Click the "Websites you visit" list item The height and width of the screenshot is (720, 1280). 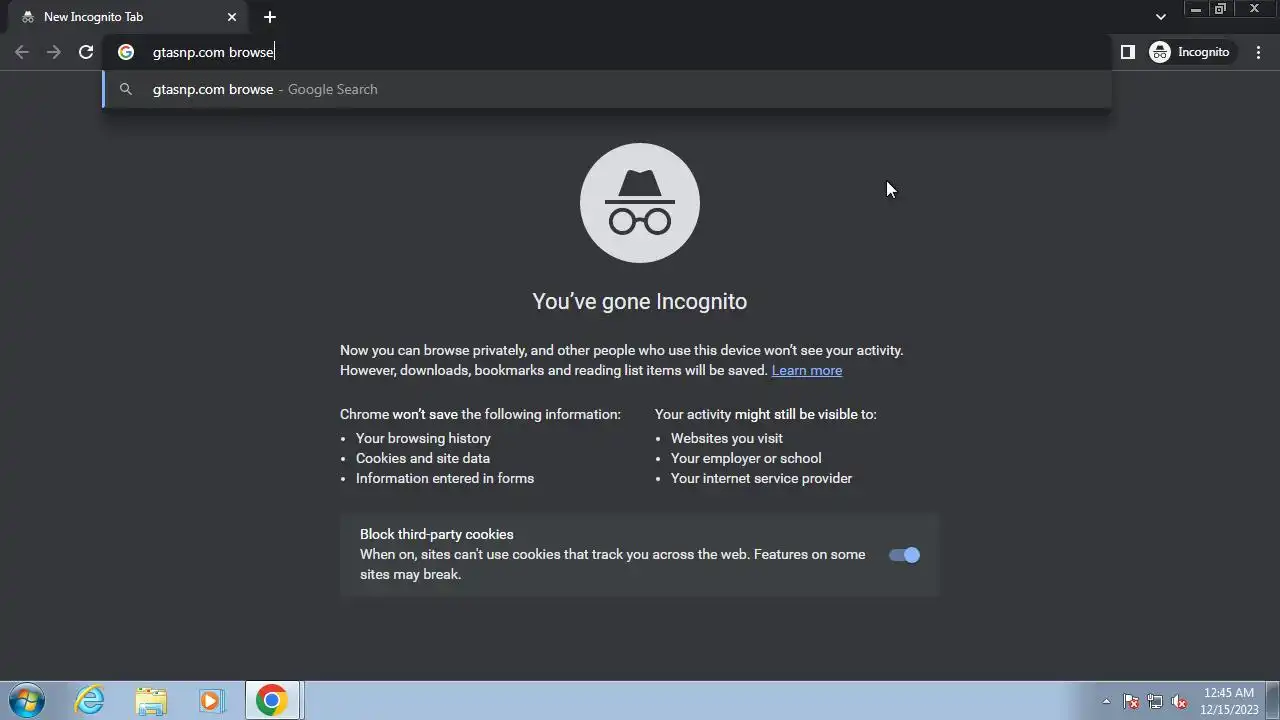coord(727,438)
